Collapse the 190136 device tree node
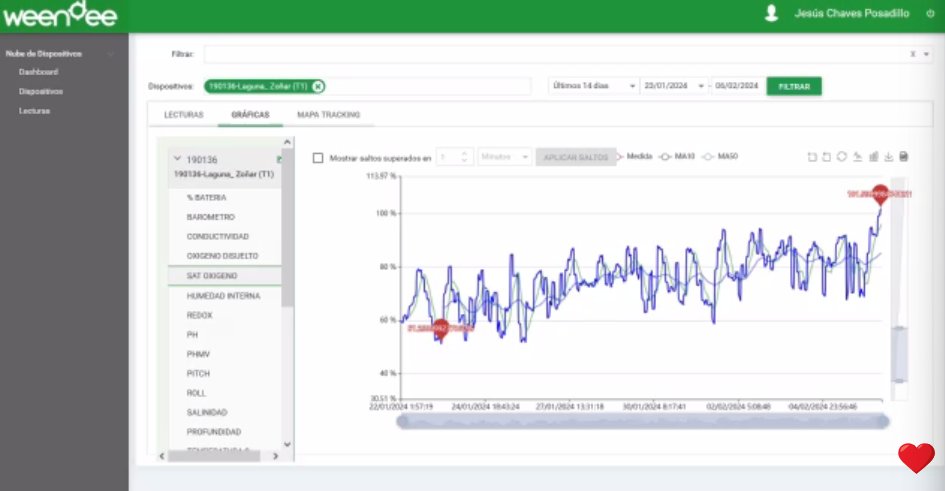945x491 pixels. (x=177, y=159)
